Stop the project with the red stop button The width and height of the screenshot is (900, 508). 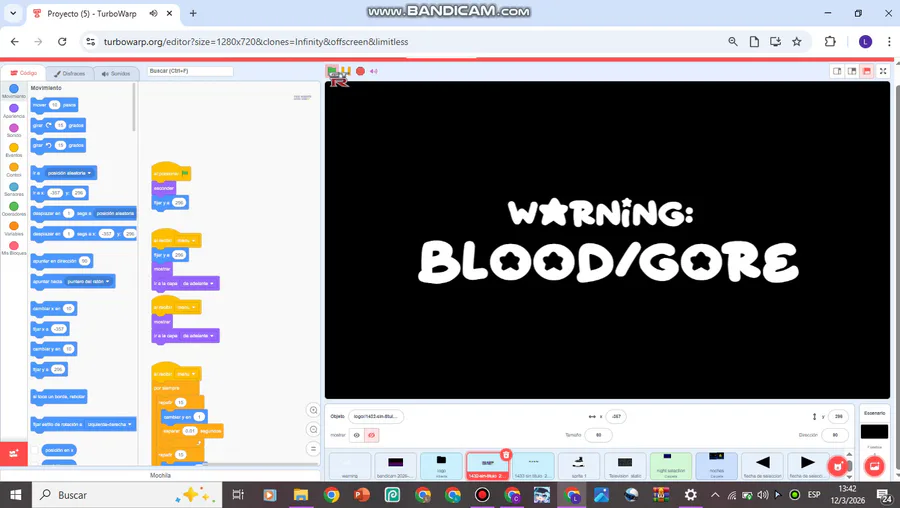point(360,71)
